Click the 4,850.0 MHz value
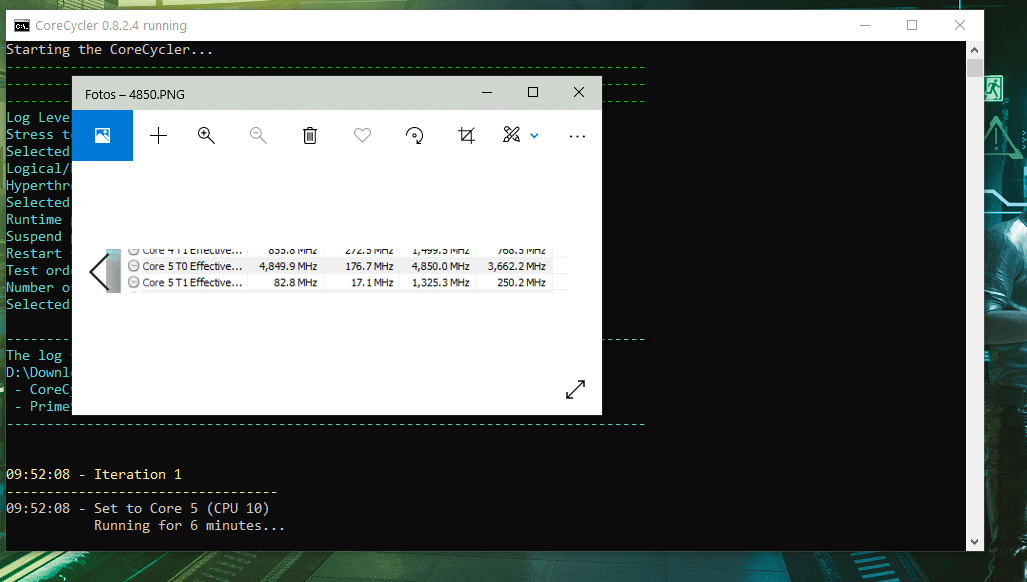 [440, 266]
